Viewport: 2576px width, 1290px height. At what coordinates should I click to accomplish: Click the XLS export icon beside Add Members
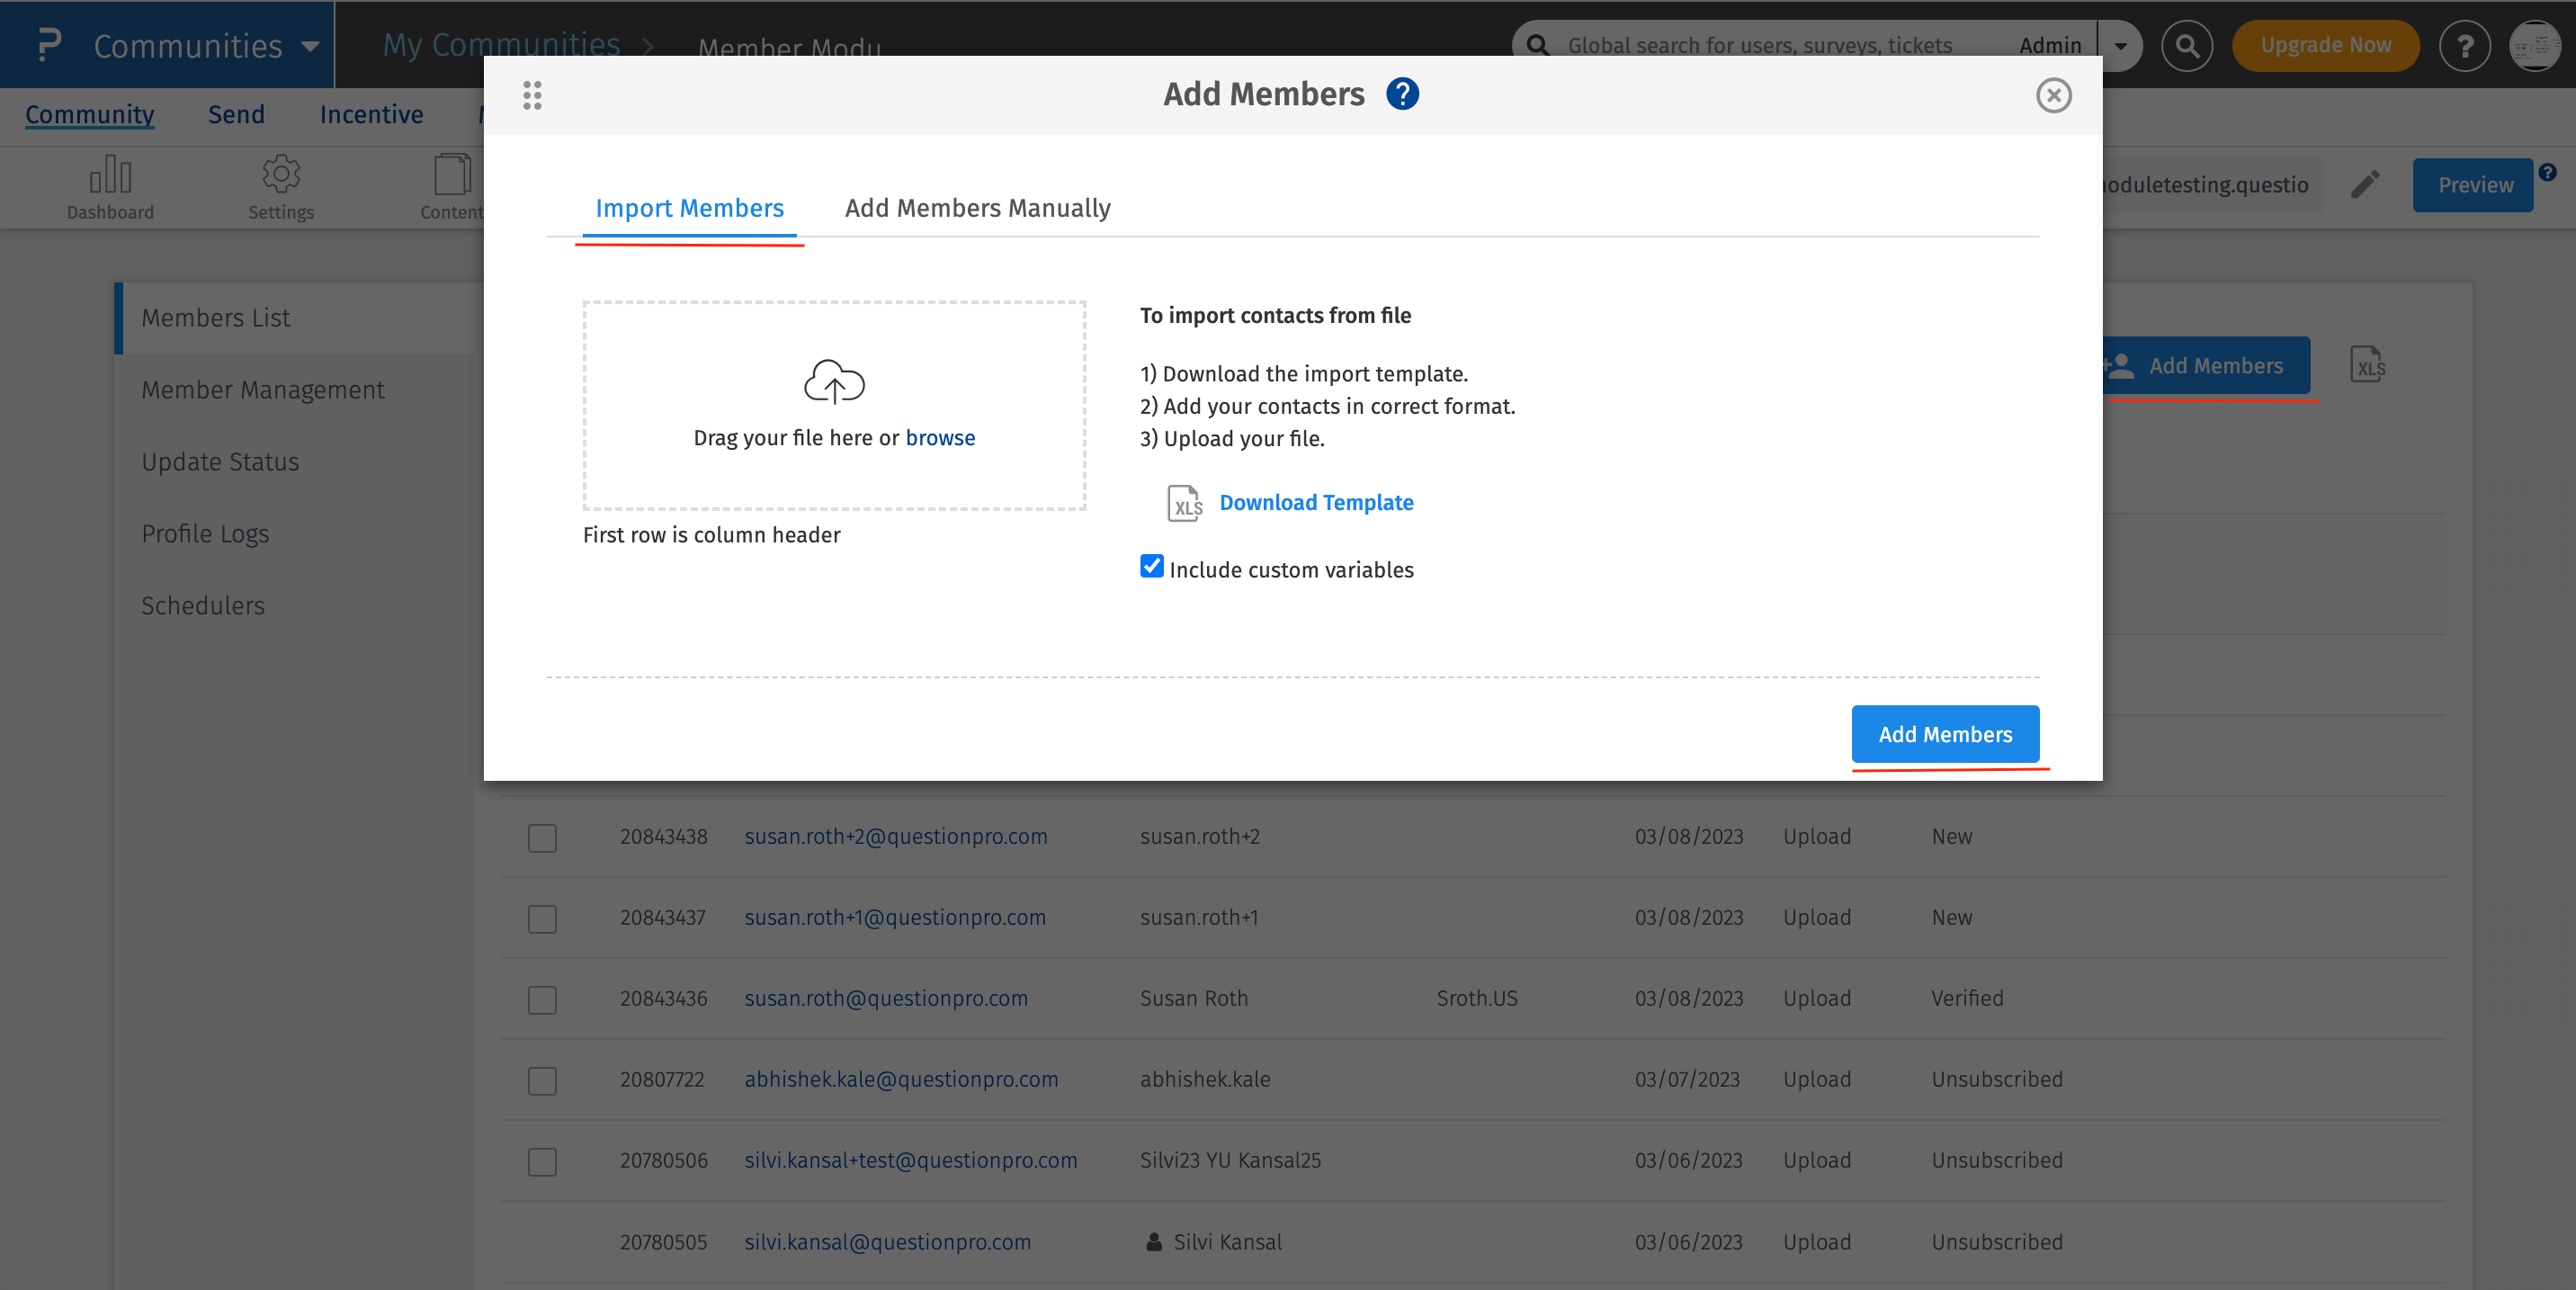tap(2366, 365)
